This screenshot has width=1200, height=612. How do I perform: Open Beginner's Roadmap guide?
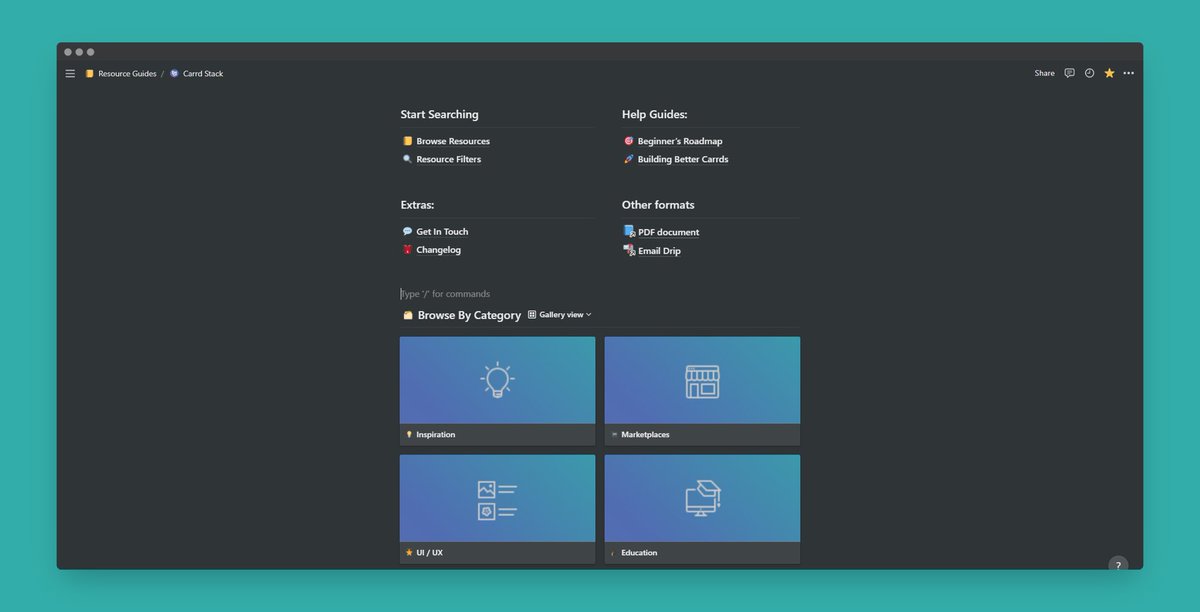(x=680, y=141)
